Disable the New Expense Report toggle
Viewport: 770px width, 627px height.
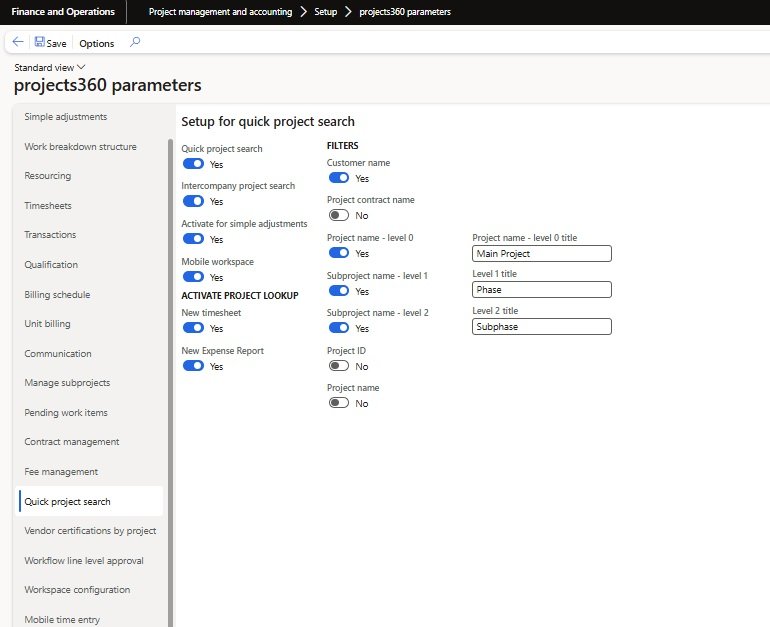[x=193, y=366]
